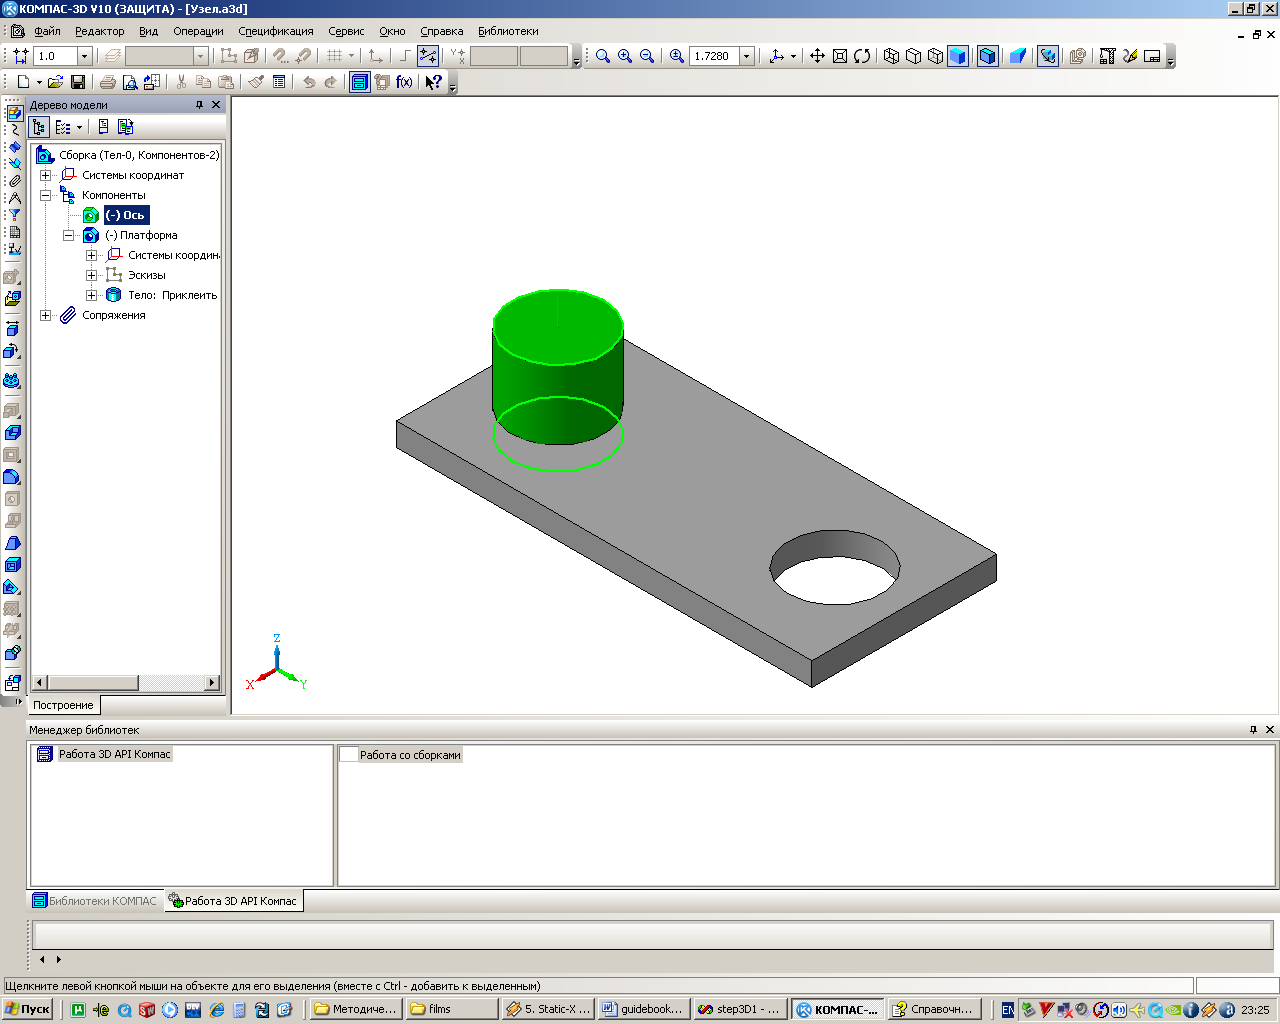Click the Пуск start button
The width and height of the screenshot is (1280, 1024).
click(x=27, y=1009)
